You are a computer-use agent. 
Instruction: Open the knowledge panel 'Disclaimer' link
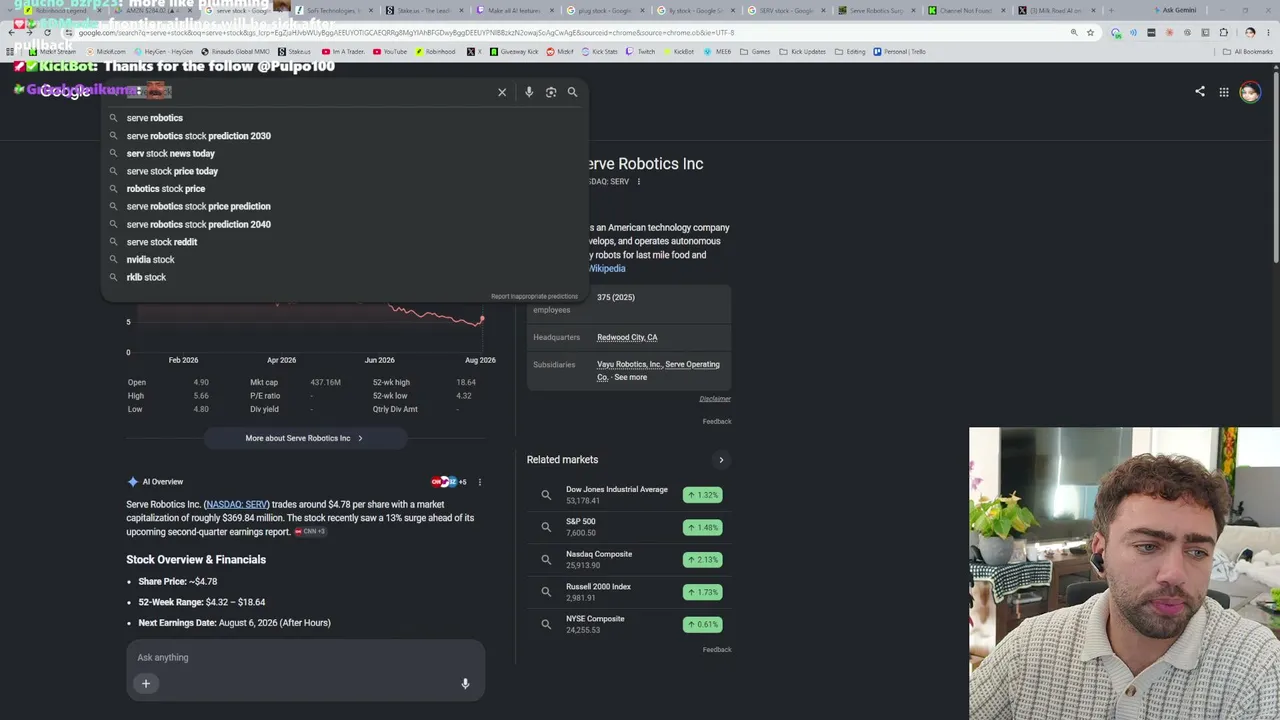point(715,399)
